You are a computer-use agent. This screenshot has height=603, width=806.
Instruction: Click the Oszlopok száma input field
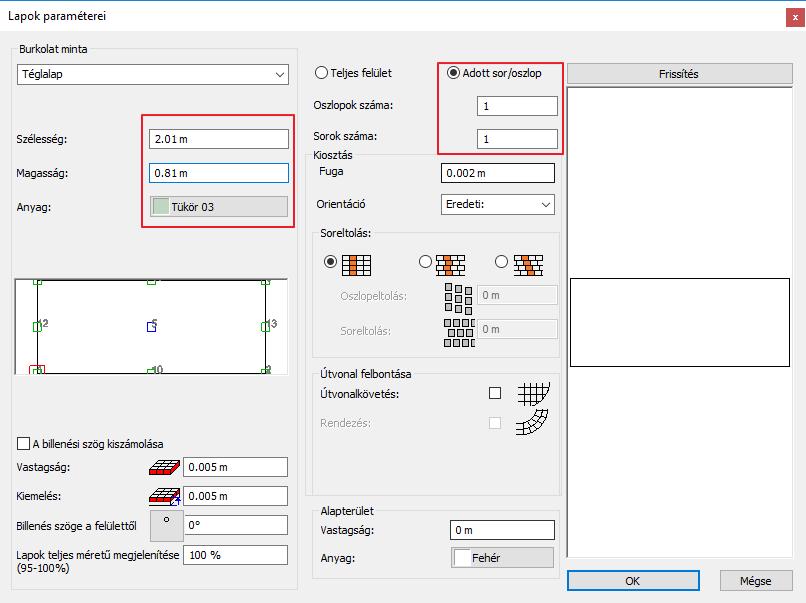coord(517,106)
